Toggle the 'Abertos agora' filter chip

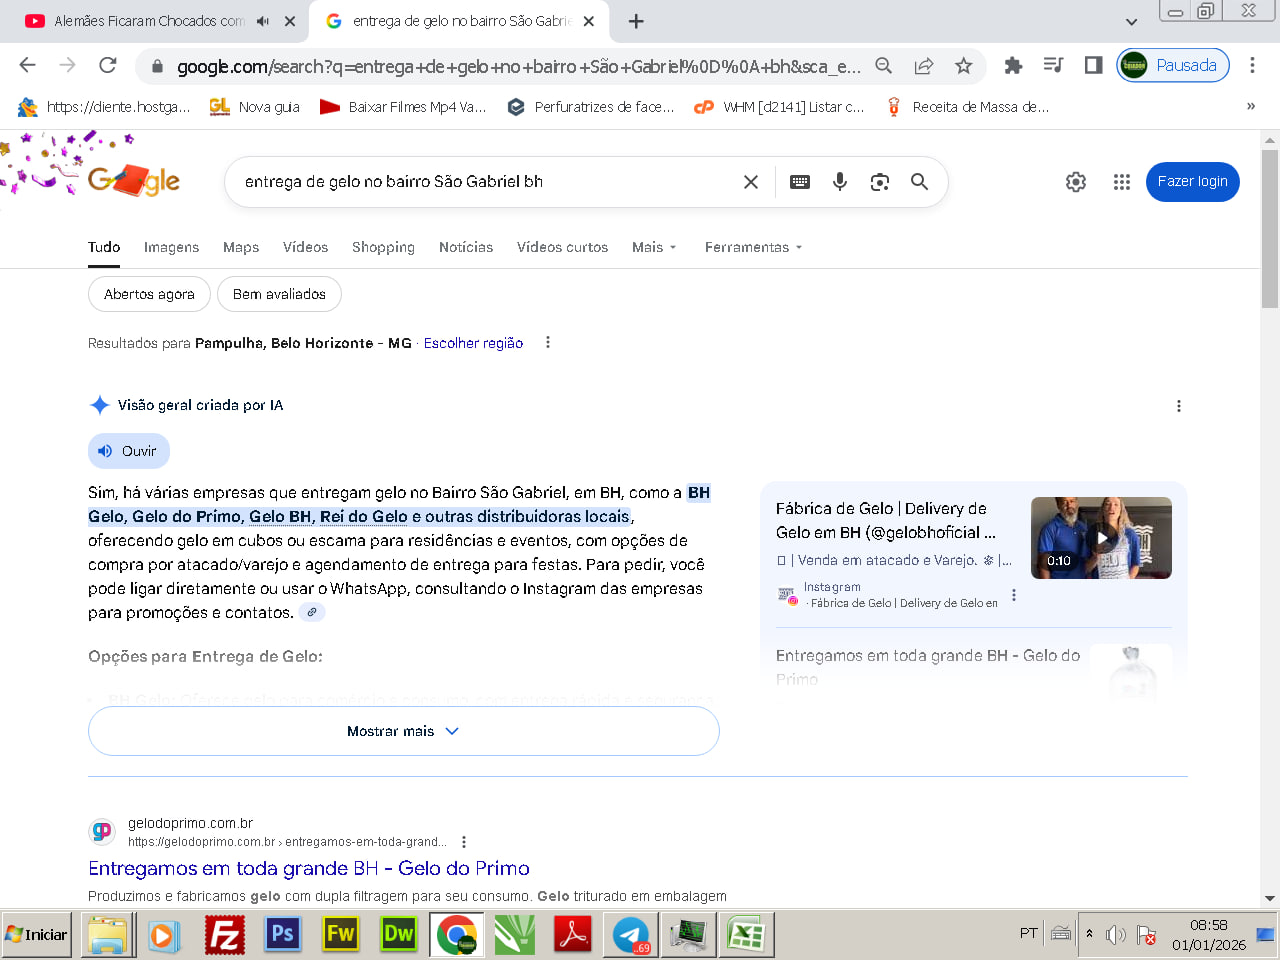[149, 294]
